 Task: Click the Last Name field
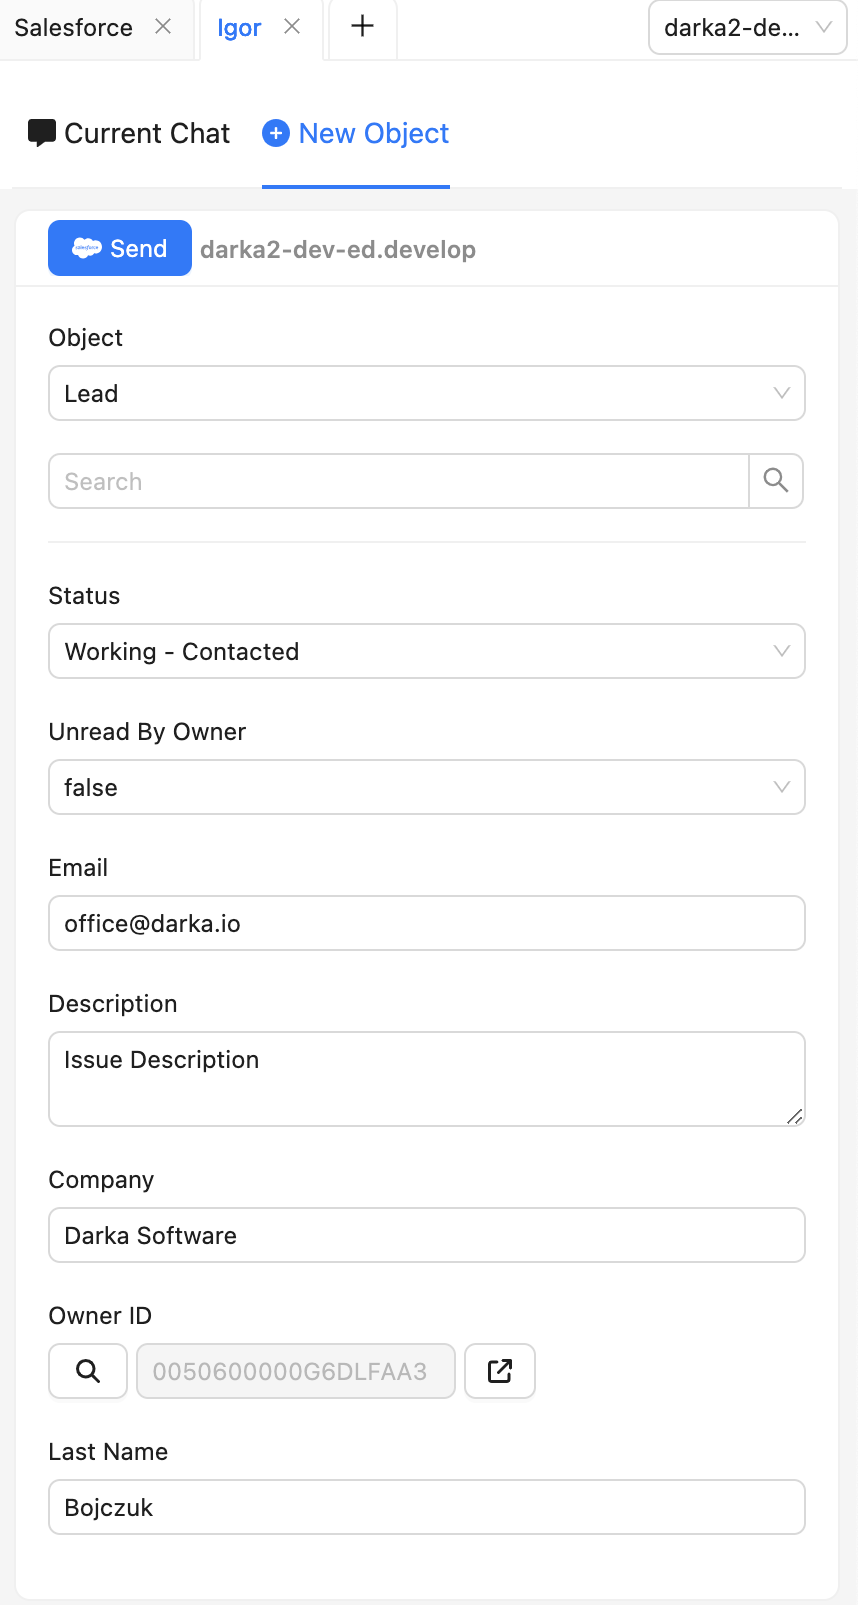tap(427, 1508)
